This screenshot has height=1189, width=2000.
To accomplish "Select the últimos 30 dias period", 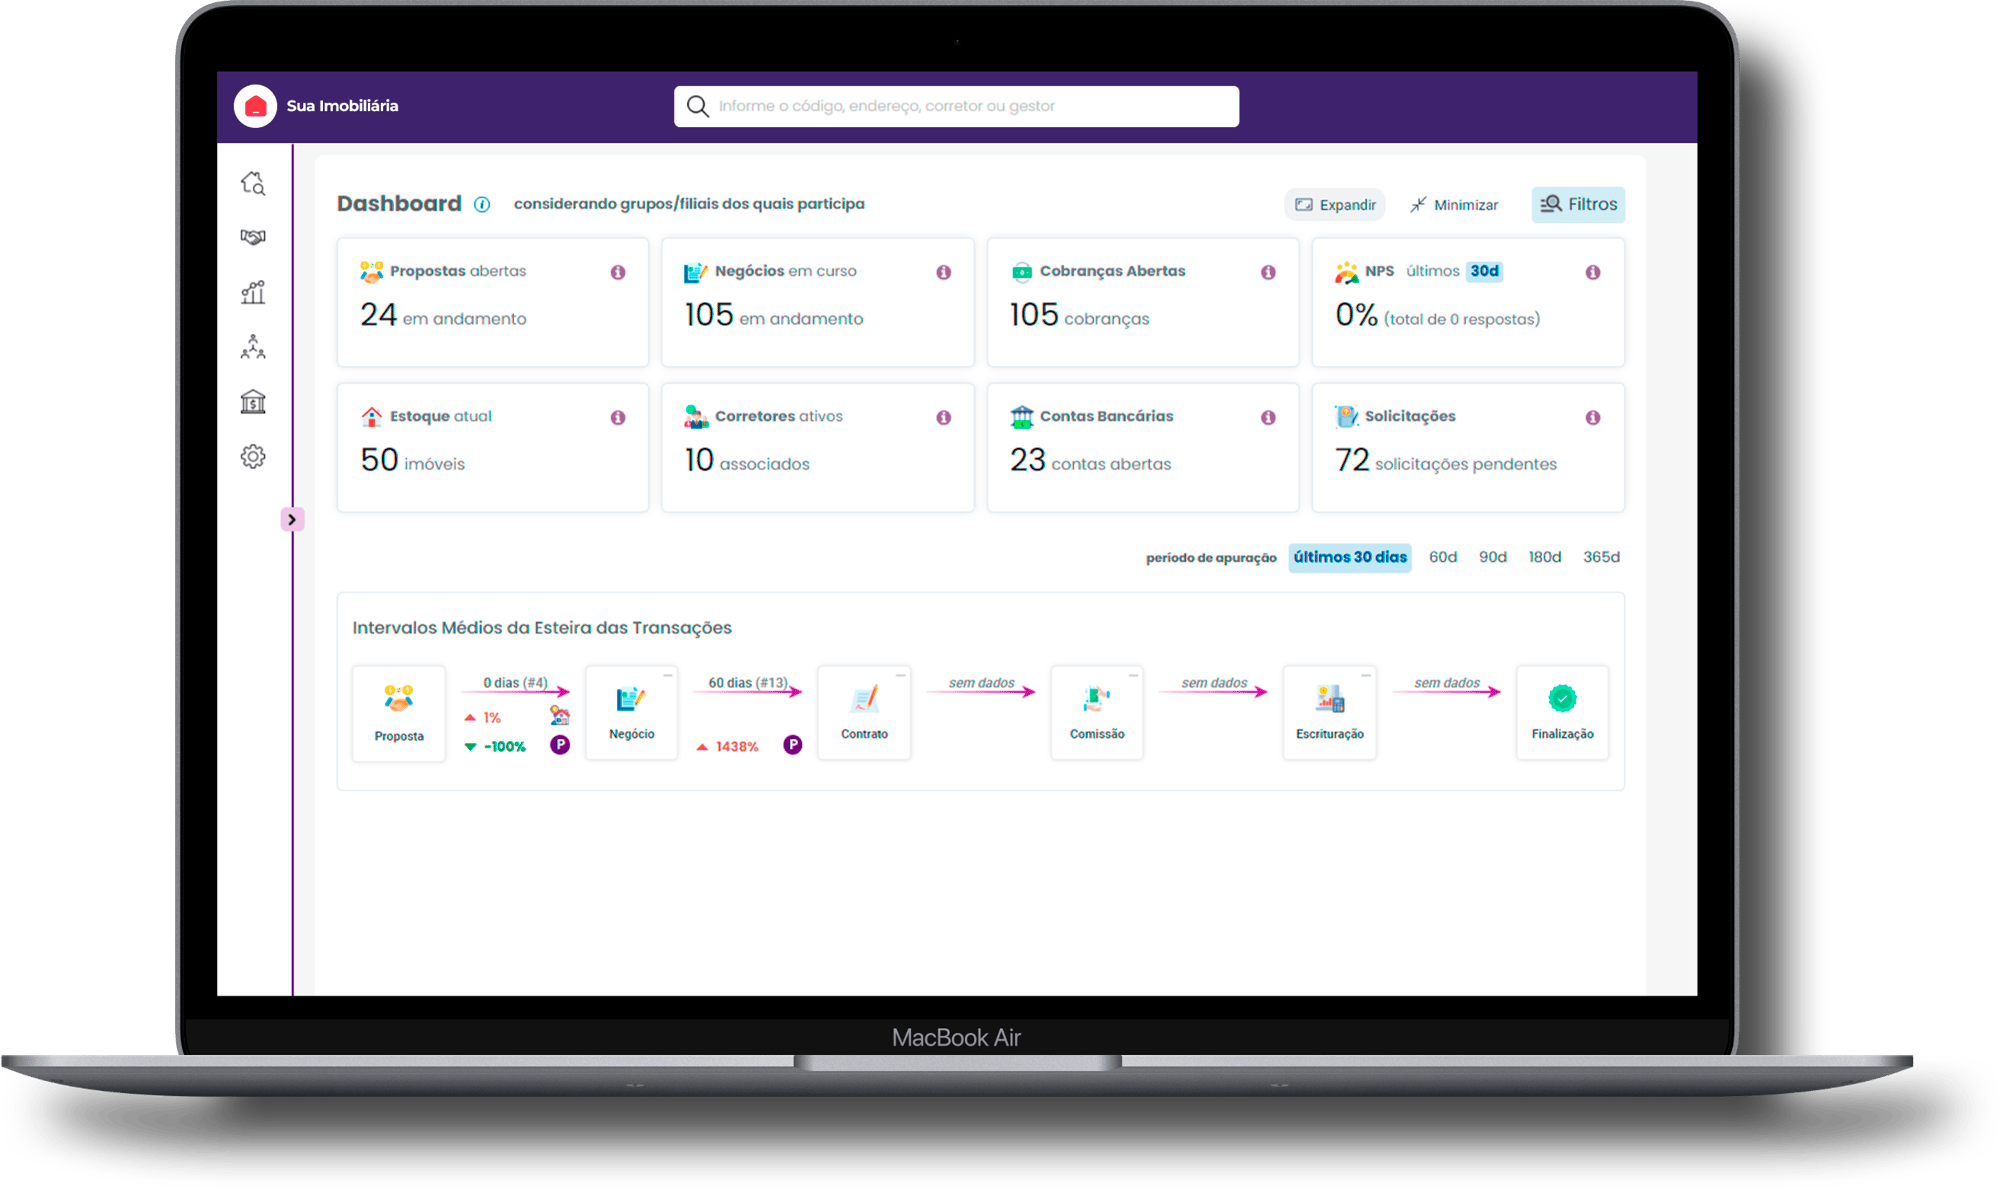I will tap(1350, 557).
